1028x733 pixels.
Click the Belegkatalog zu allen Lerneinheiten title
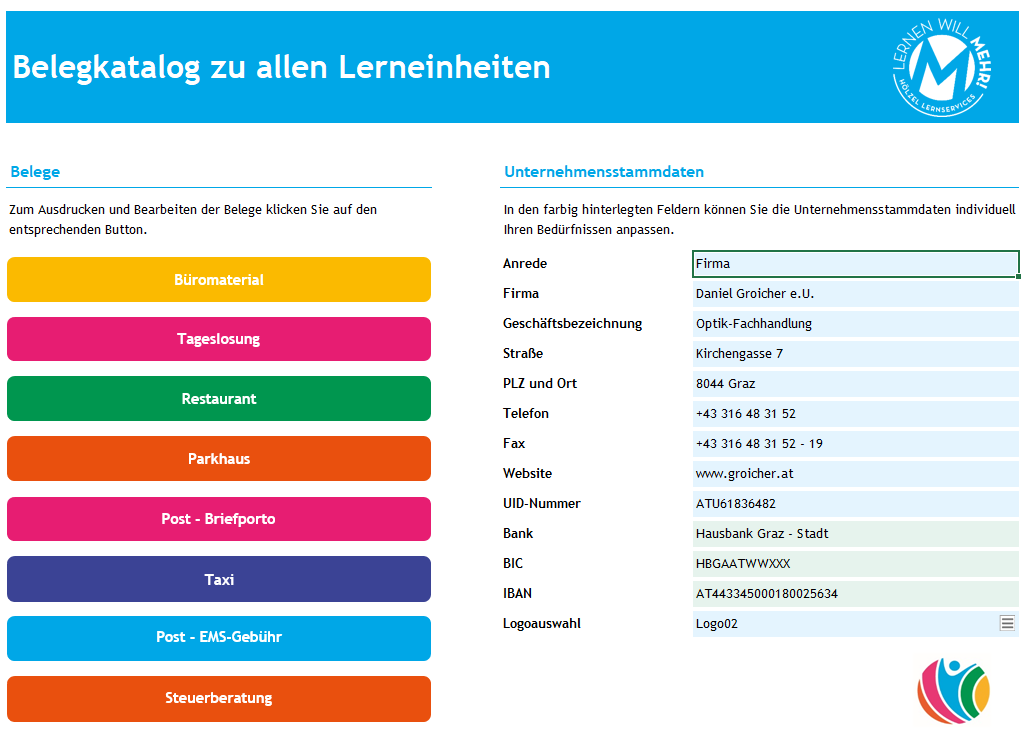click(281, 67)
